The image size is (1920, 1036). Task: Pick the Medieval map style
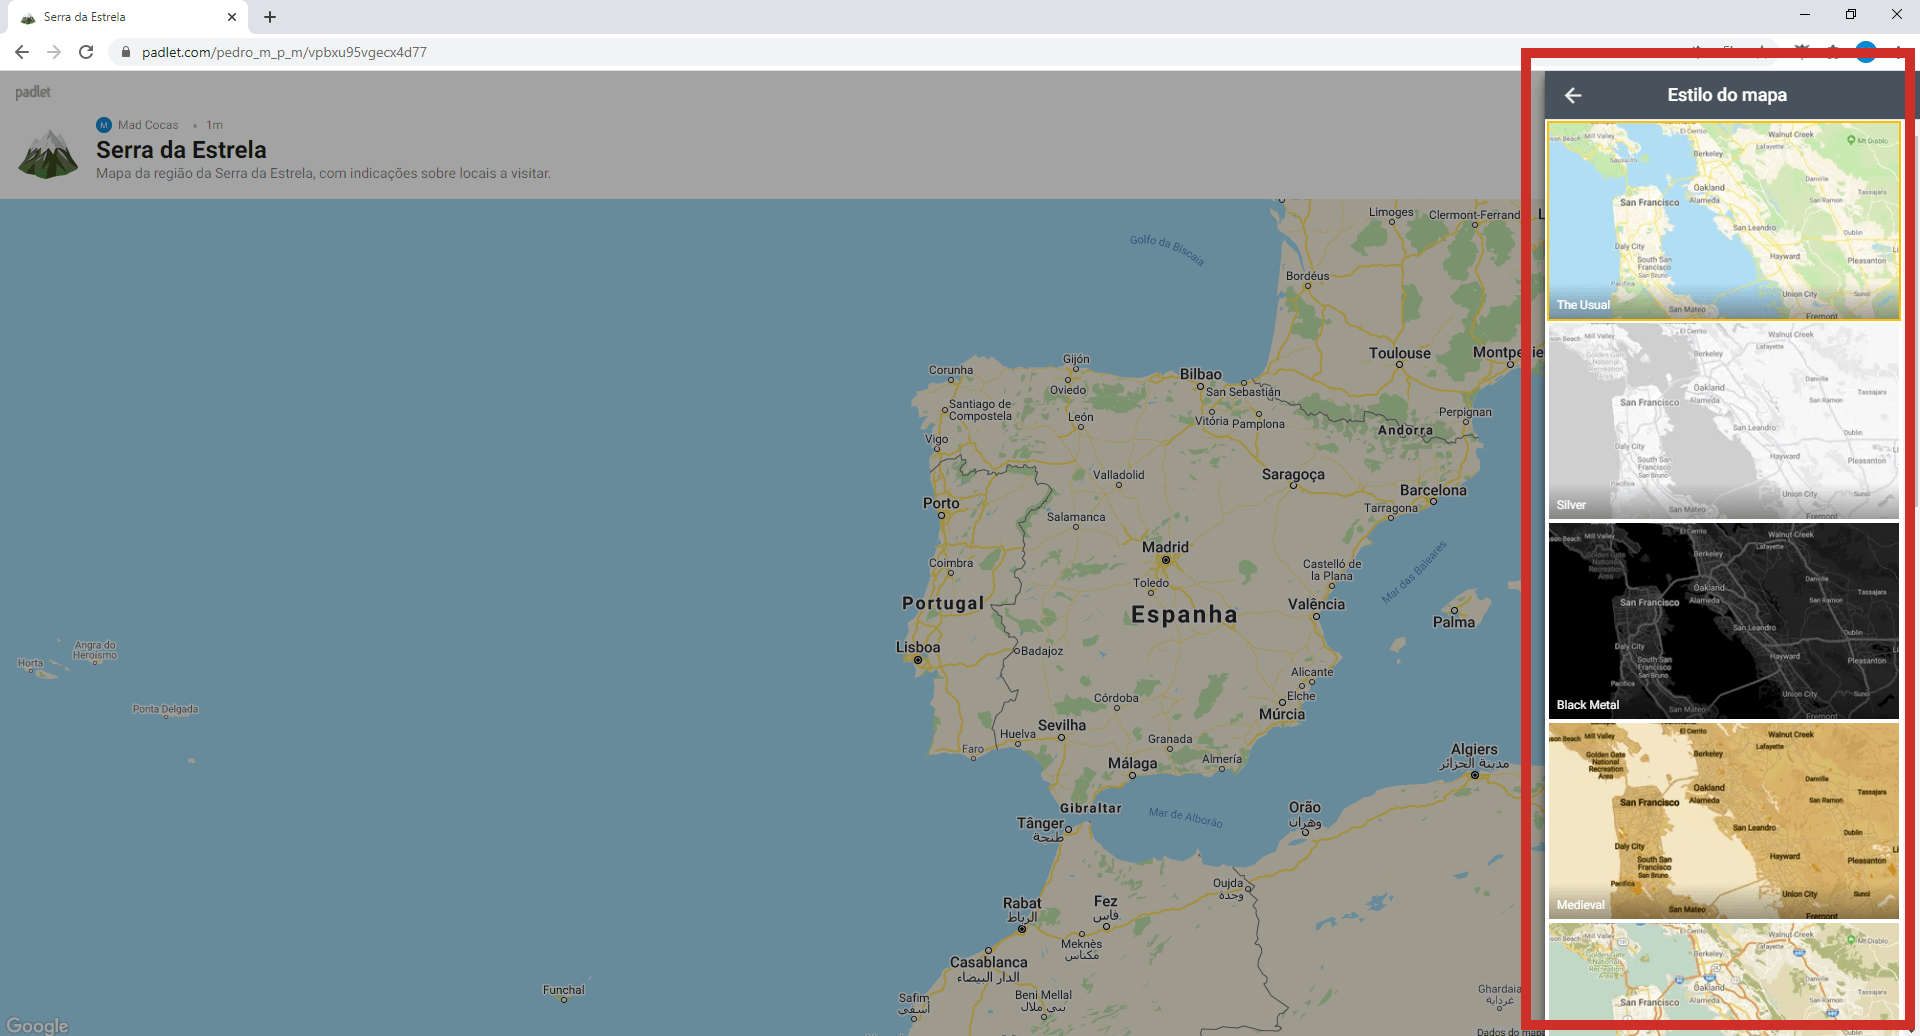click(1724, 821)
